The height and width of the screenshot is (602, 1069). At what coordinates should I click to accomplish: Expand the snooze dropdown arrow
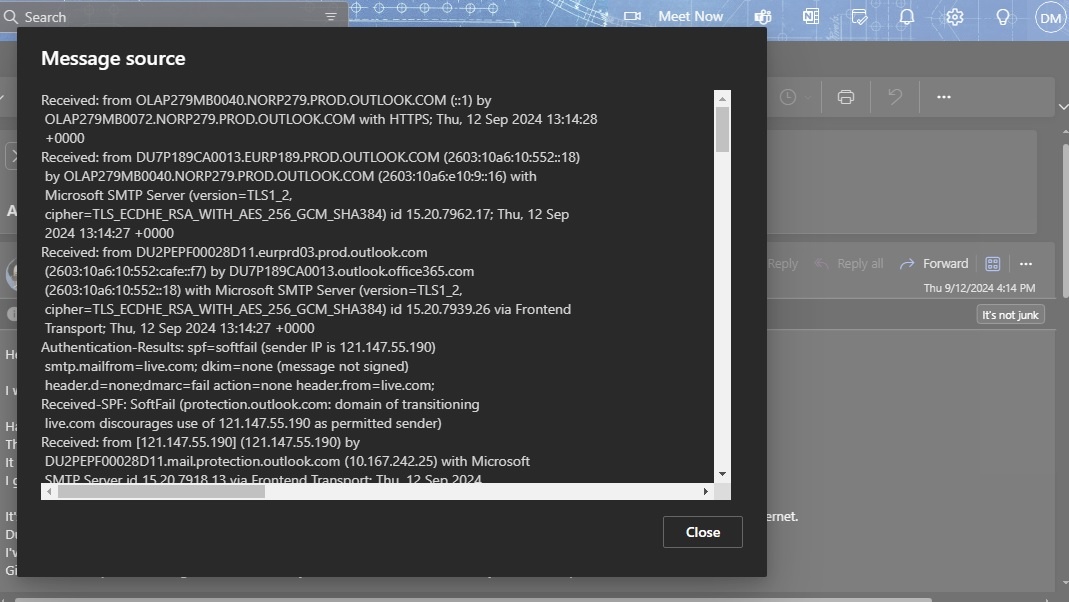point(808,97)
